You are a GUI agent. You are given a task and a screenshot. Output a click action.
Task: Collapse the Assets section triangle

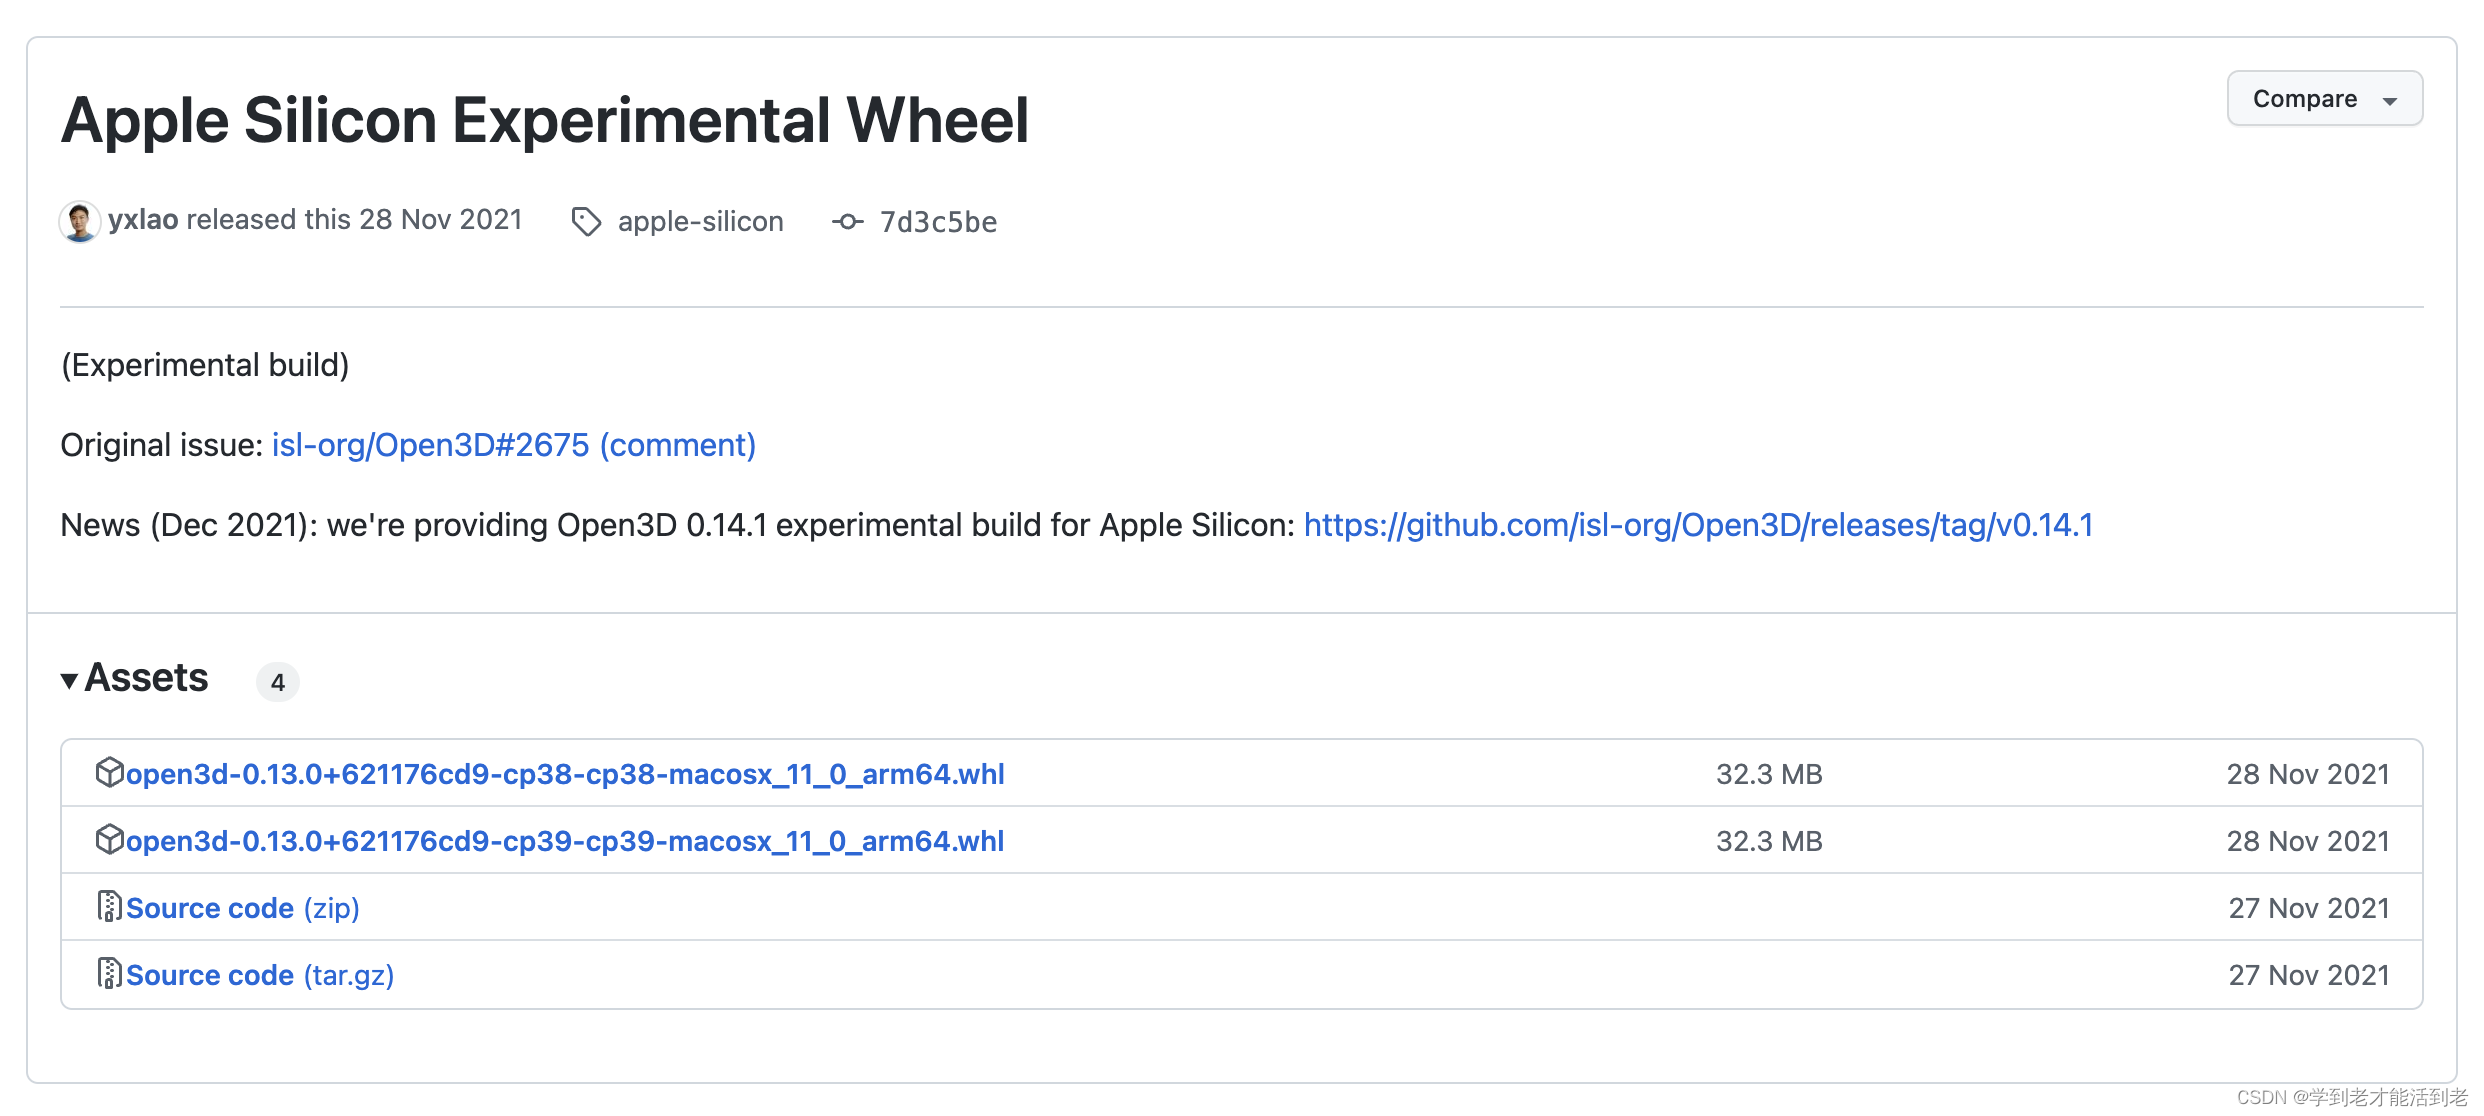coord(69,681)
